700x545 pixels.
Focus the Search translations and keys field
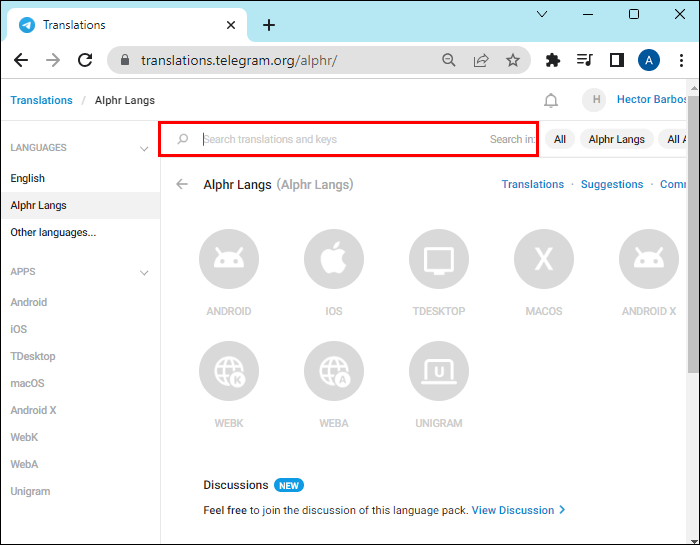coord(344,139)
